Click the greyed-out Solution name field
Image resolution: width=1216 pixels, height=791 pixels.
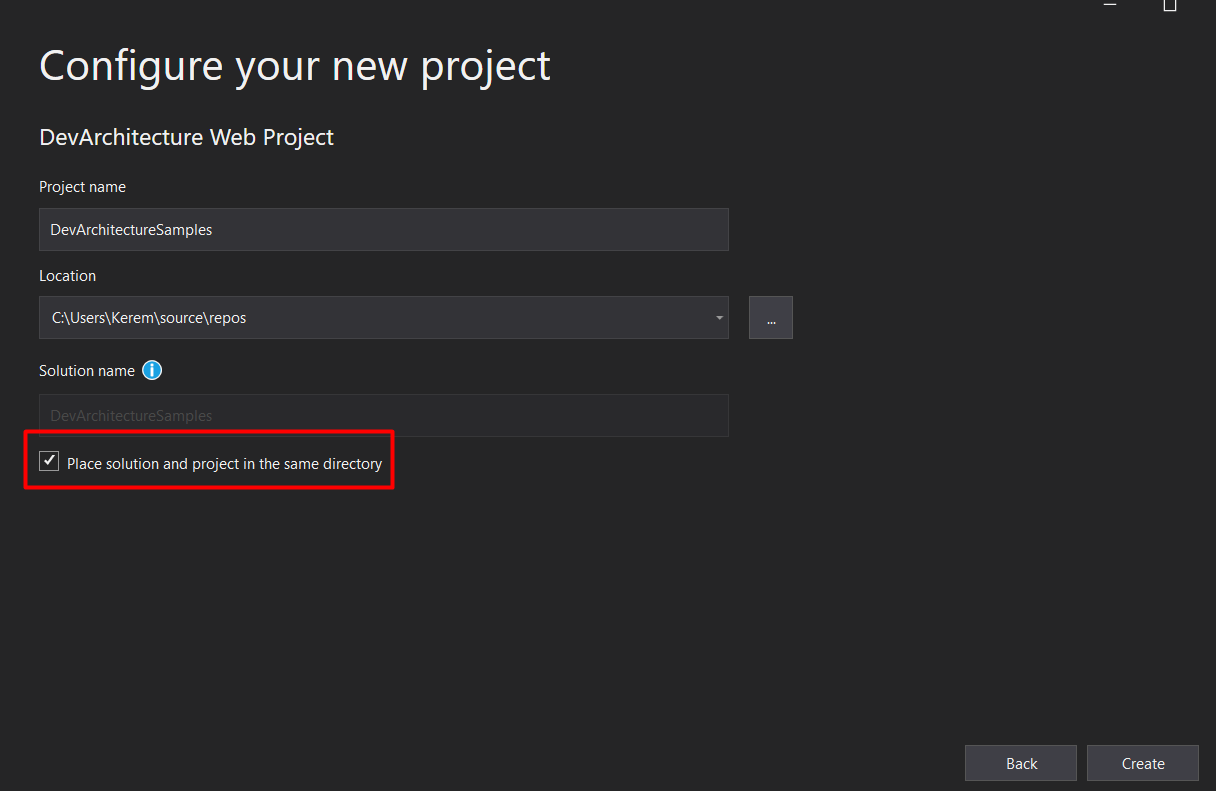pos(384,415)
